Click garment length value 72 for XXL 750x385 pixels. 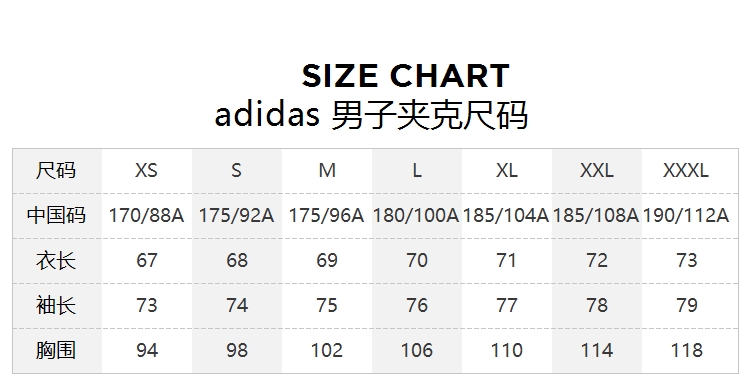tap(596, 261)
